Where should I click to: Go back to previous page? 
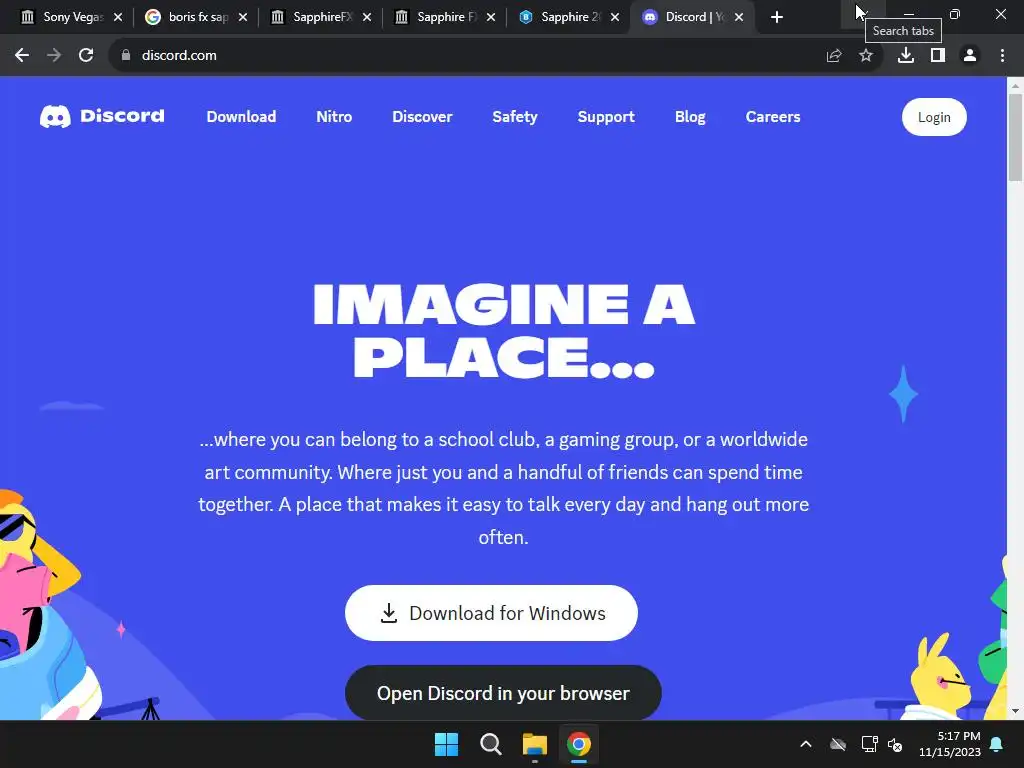click(22, 56)
